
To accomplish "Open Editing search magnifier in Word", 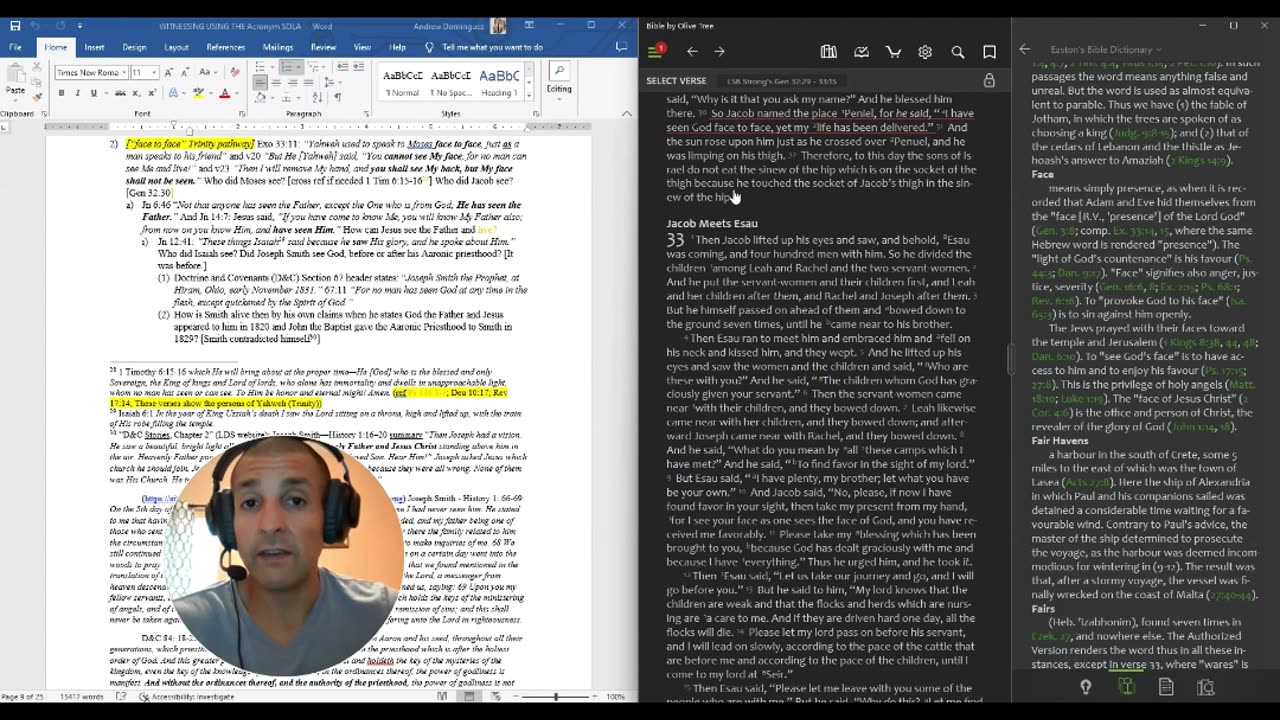I will 559,70.
